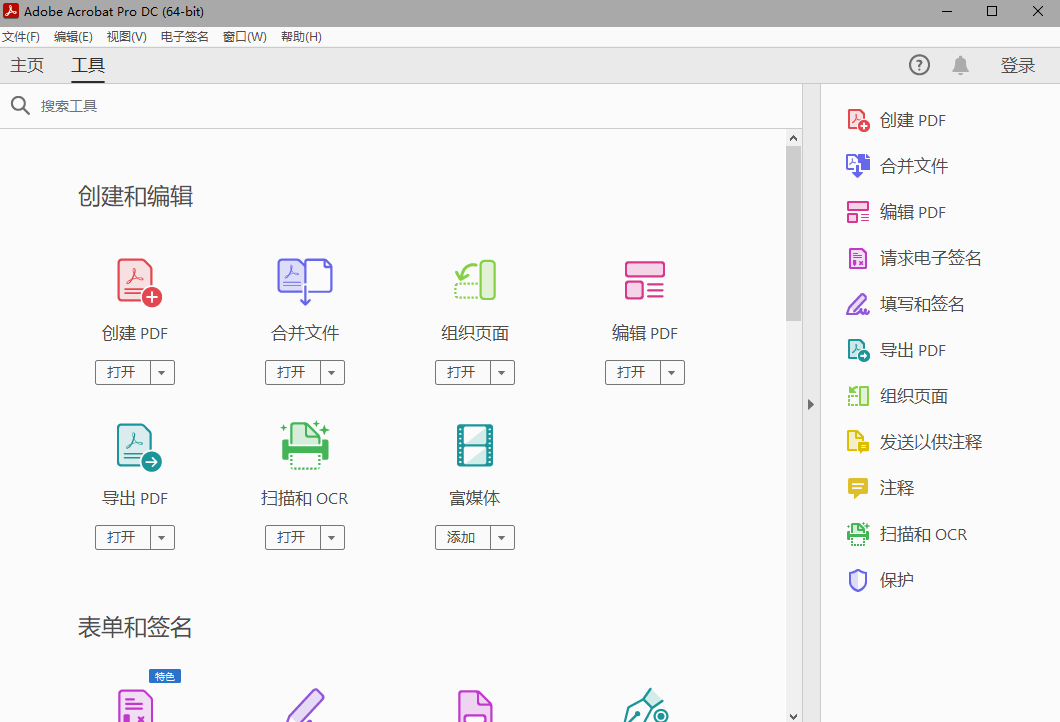
Task: Select 保护 shield icon in right sidebar
Action: (858, 580)
